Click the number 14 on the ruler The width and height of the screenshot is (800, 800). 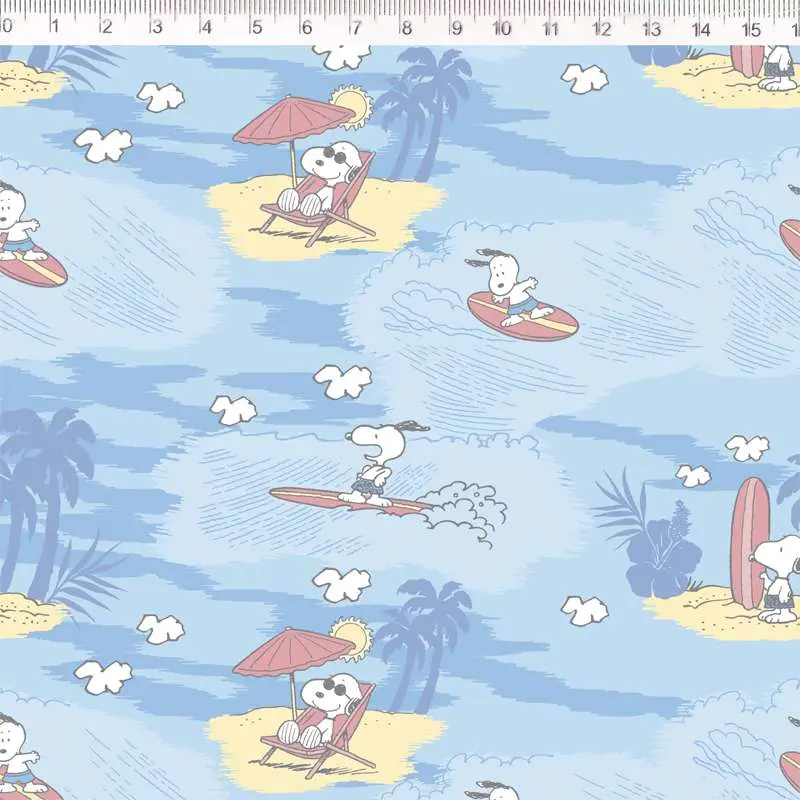(701, 29)
